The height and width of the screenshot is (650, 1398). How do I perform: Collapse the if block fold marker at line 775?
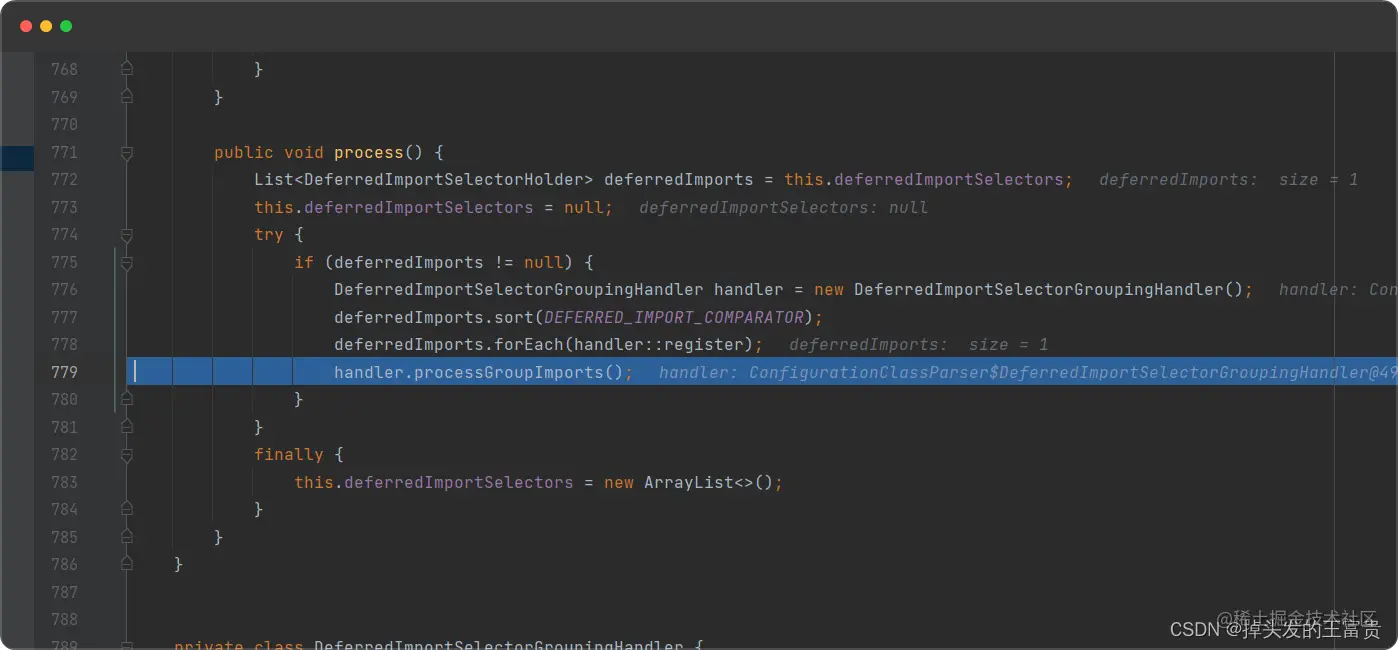click(x=126, y=263)
